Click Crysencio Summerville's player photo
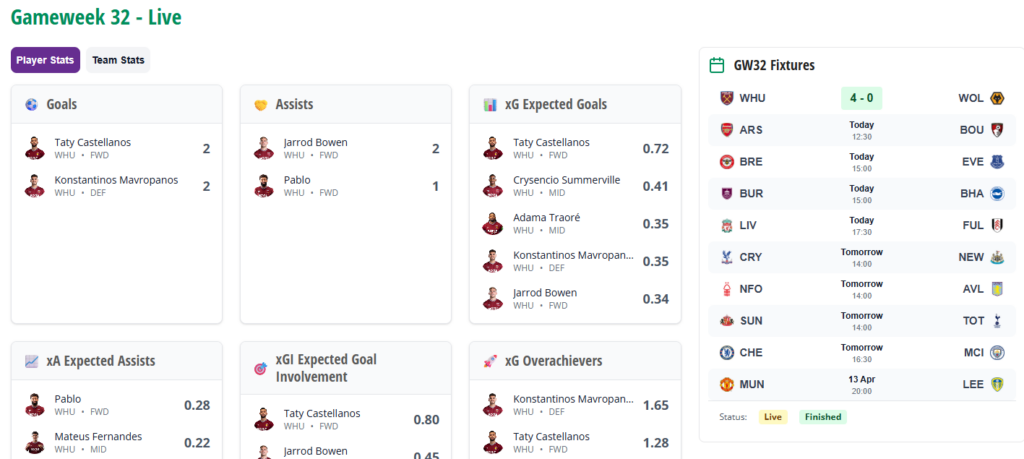This screenshot has width=1024, height=459. [492, 186]
